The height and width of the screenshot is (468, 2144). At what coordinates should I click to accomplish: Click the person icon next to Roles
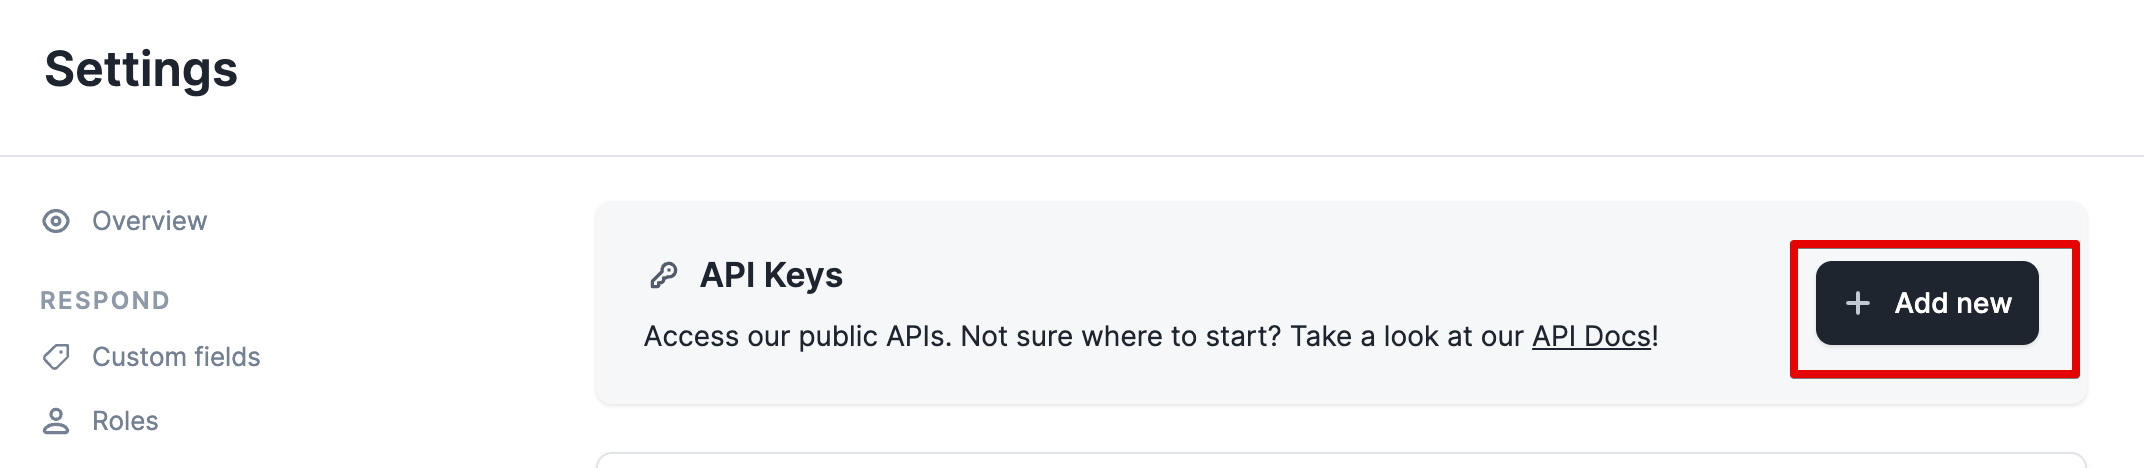(56, 421)
